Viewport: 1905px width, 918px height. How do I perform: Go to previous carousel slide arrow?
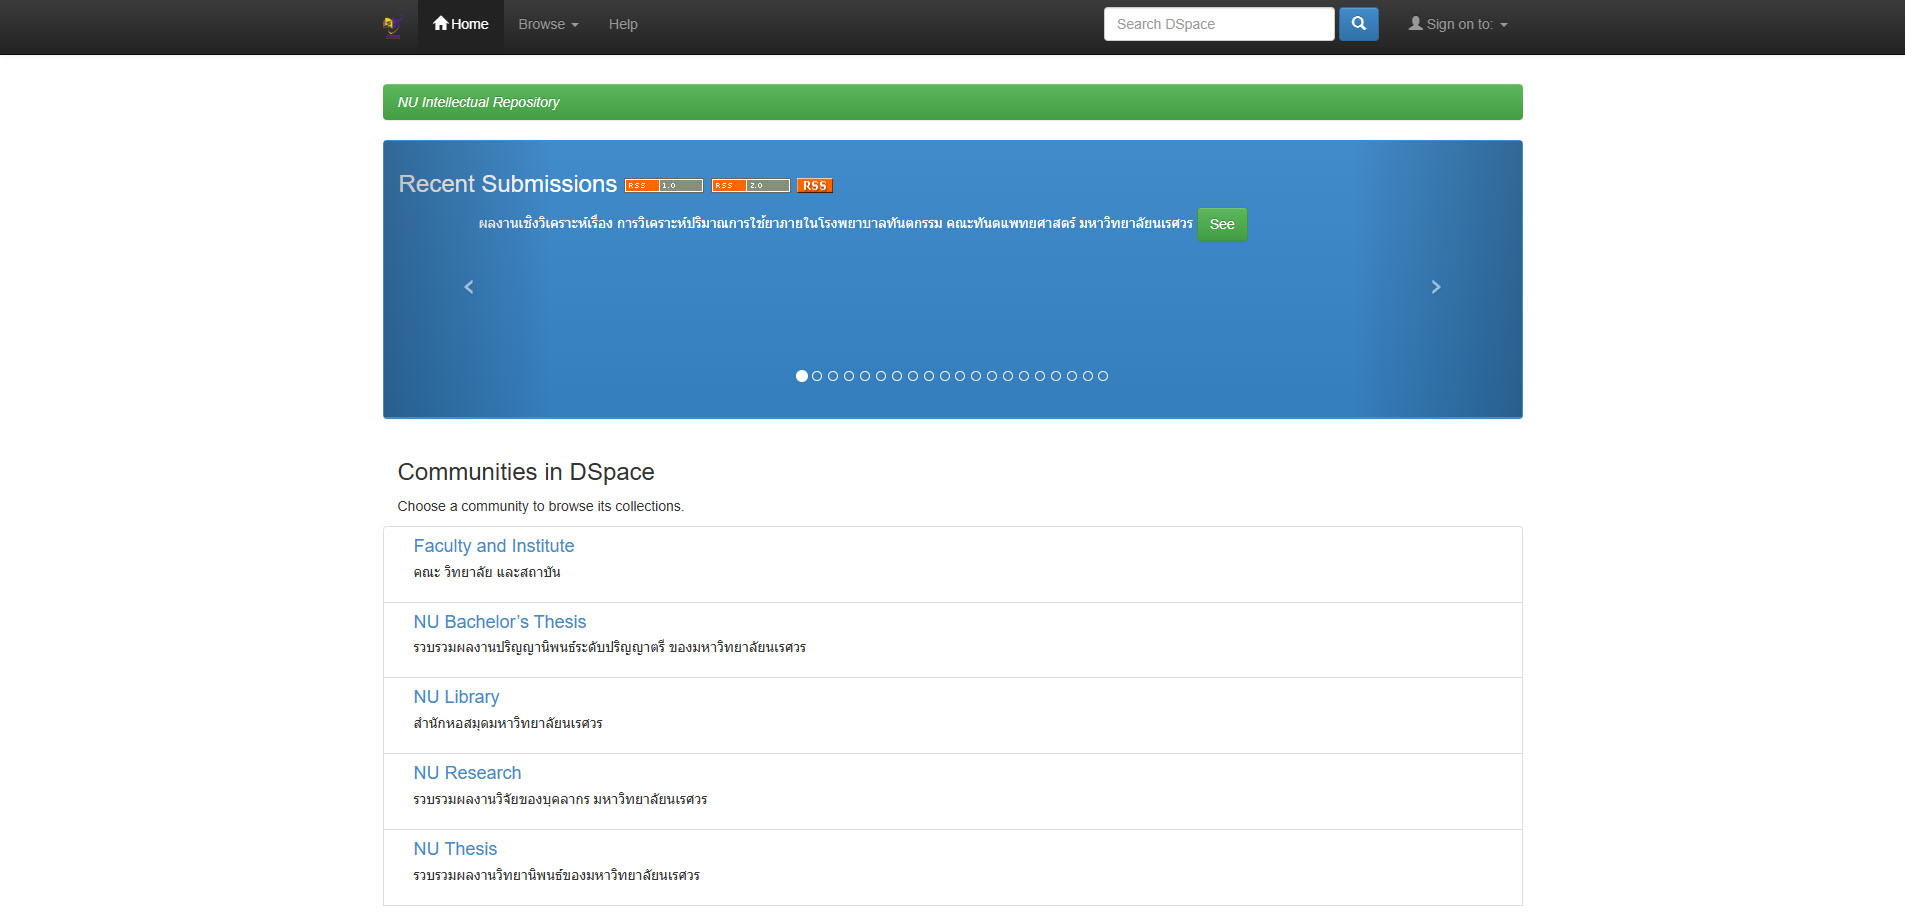tap(468, 287)
